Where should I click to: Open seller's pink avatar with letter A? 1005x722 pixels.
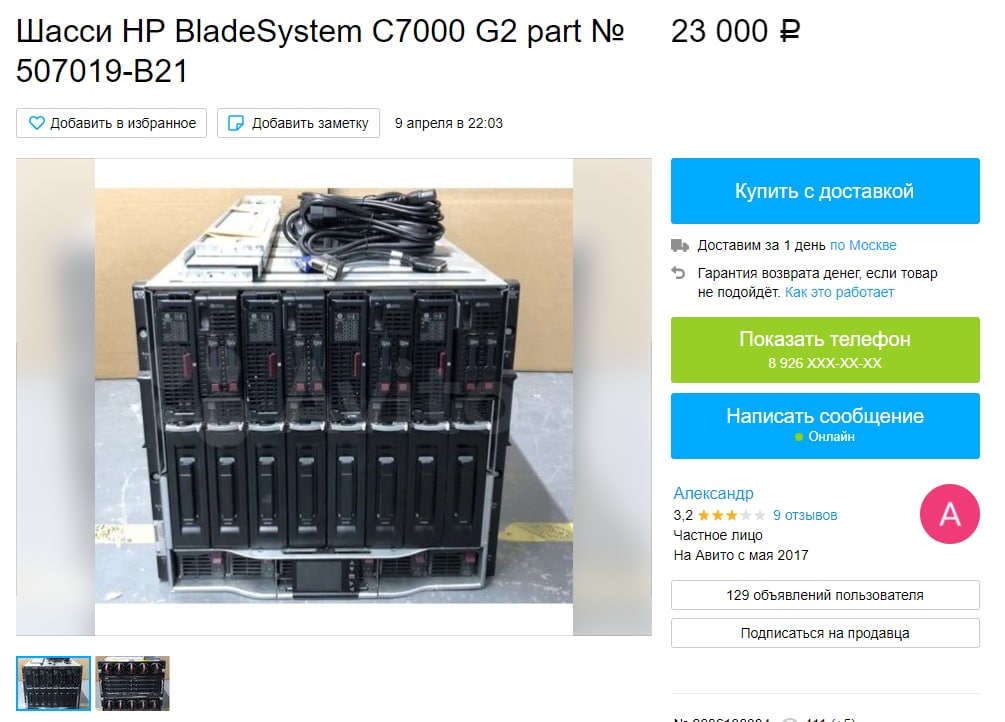click(949, 514)
